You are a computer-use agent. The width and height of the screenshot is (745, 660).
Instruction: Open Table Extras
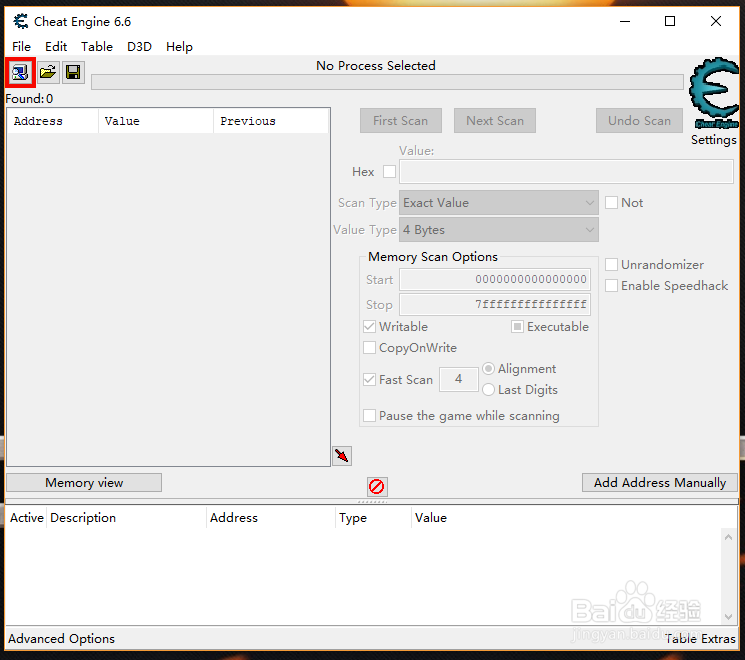point(700,639)
